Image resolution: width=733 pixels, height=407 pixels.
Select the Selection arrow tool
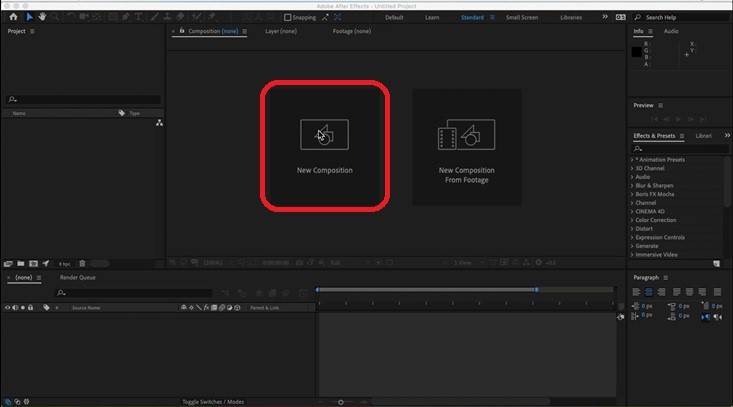point(29,17)
